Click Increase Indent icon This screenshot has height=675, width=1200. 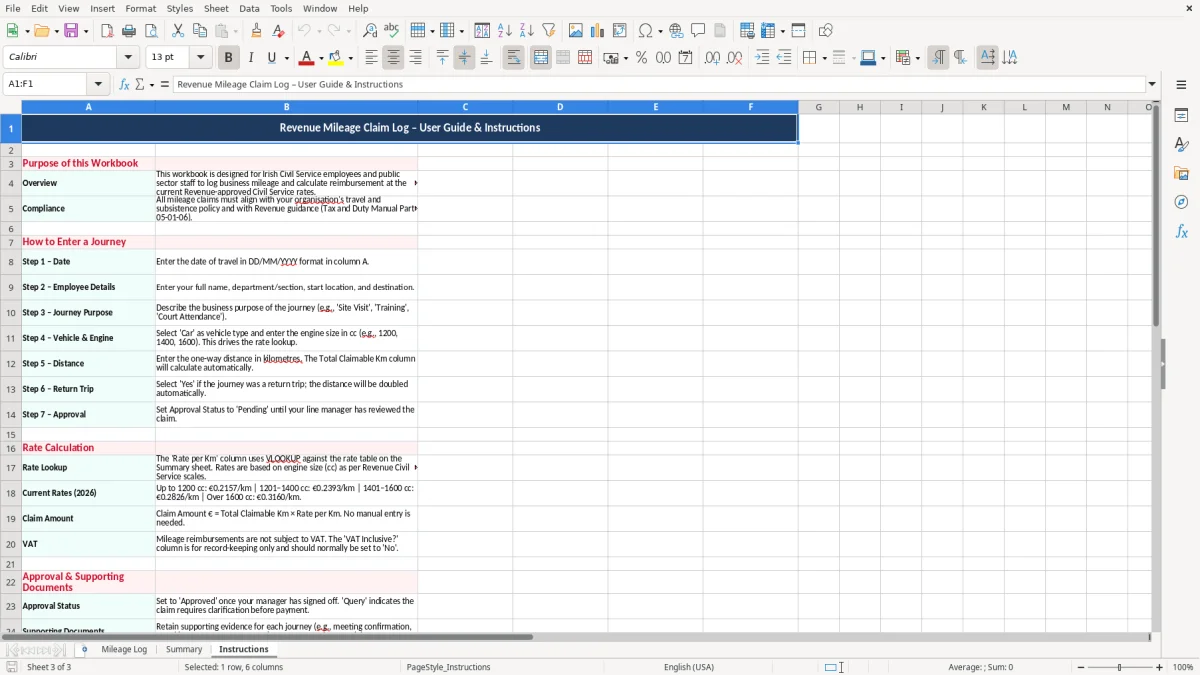762,58
